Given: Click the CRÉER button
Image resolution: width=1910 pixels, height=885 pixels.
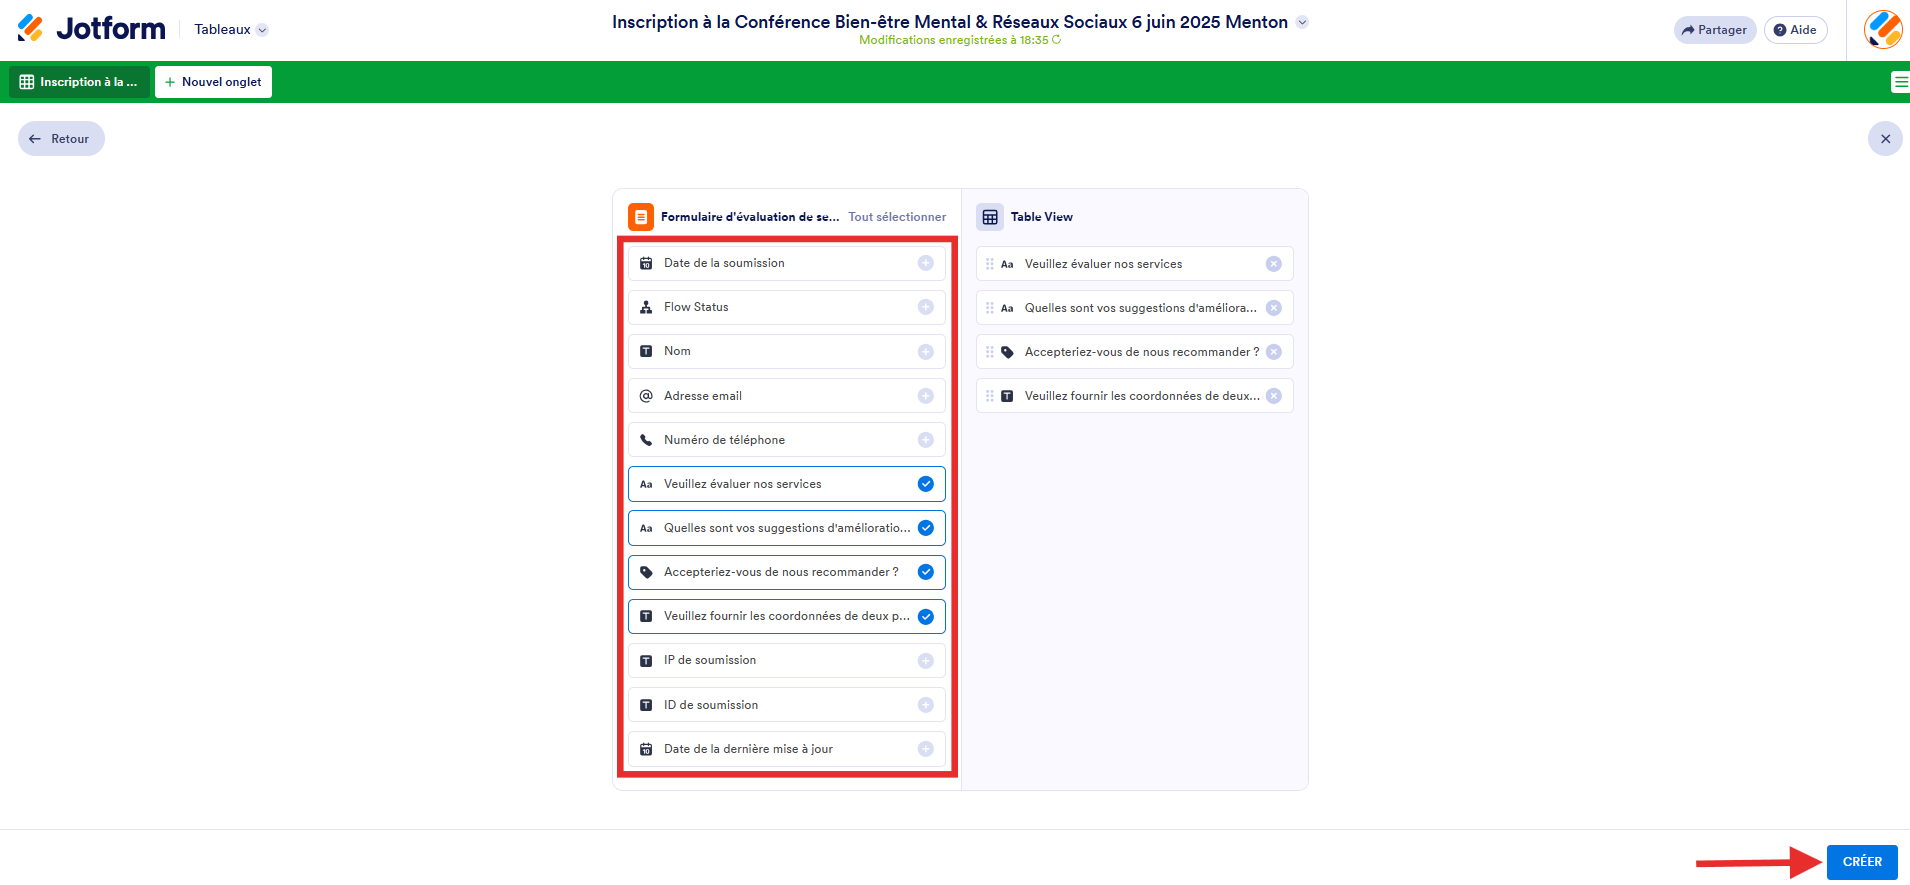Looking at the screenshot, I should [x=1862, y=862].
